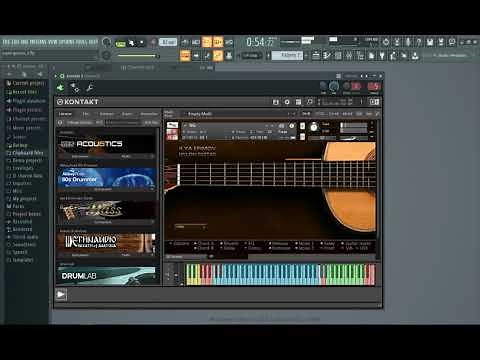Screen dimensions: 480x360
Task: Click the instrument info icon in rack header
Action: pos(292,126)
